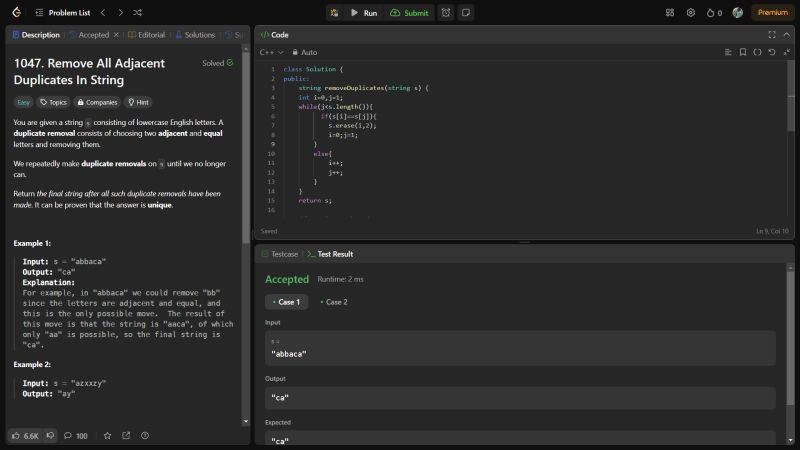Open the help question mark icon
Viewport: 800px width, 450px height.
(x=145, y=436)
